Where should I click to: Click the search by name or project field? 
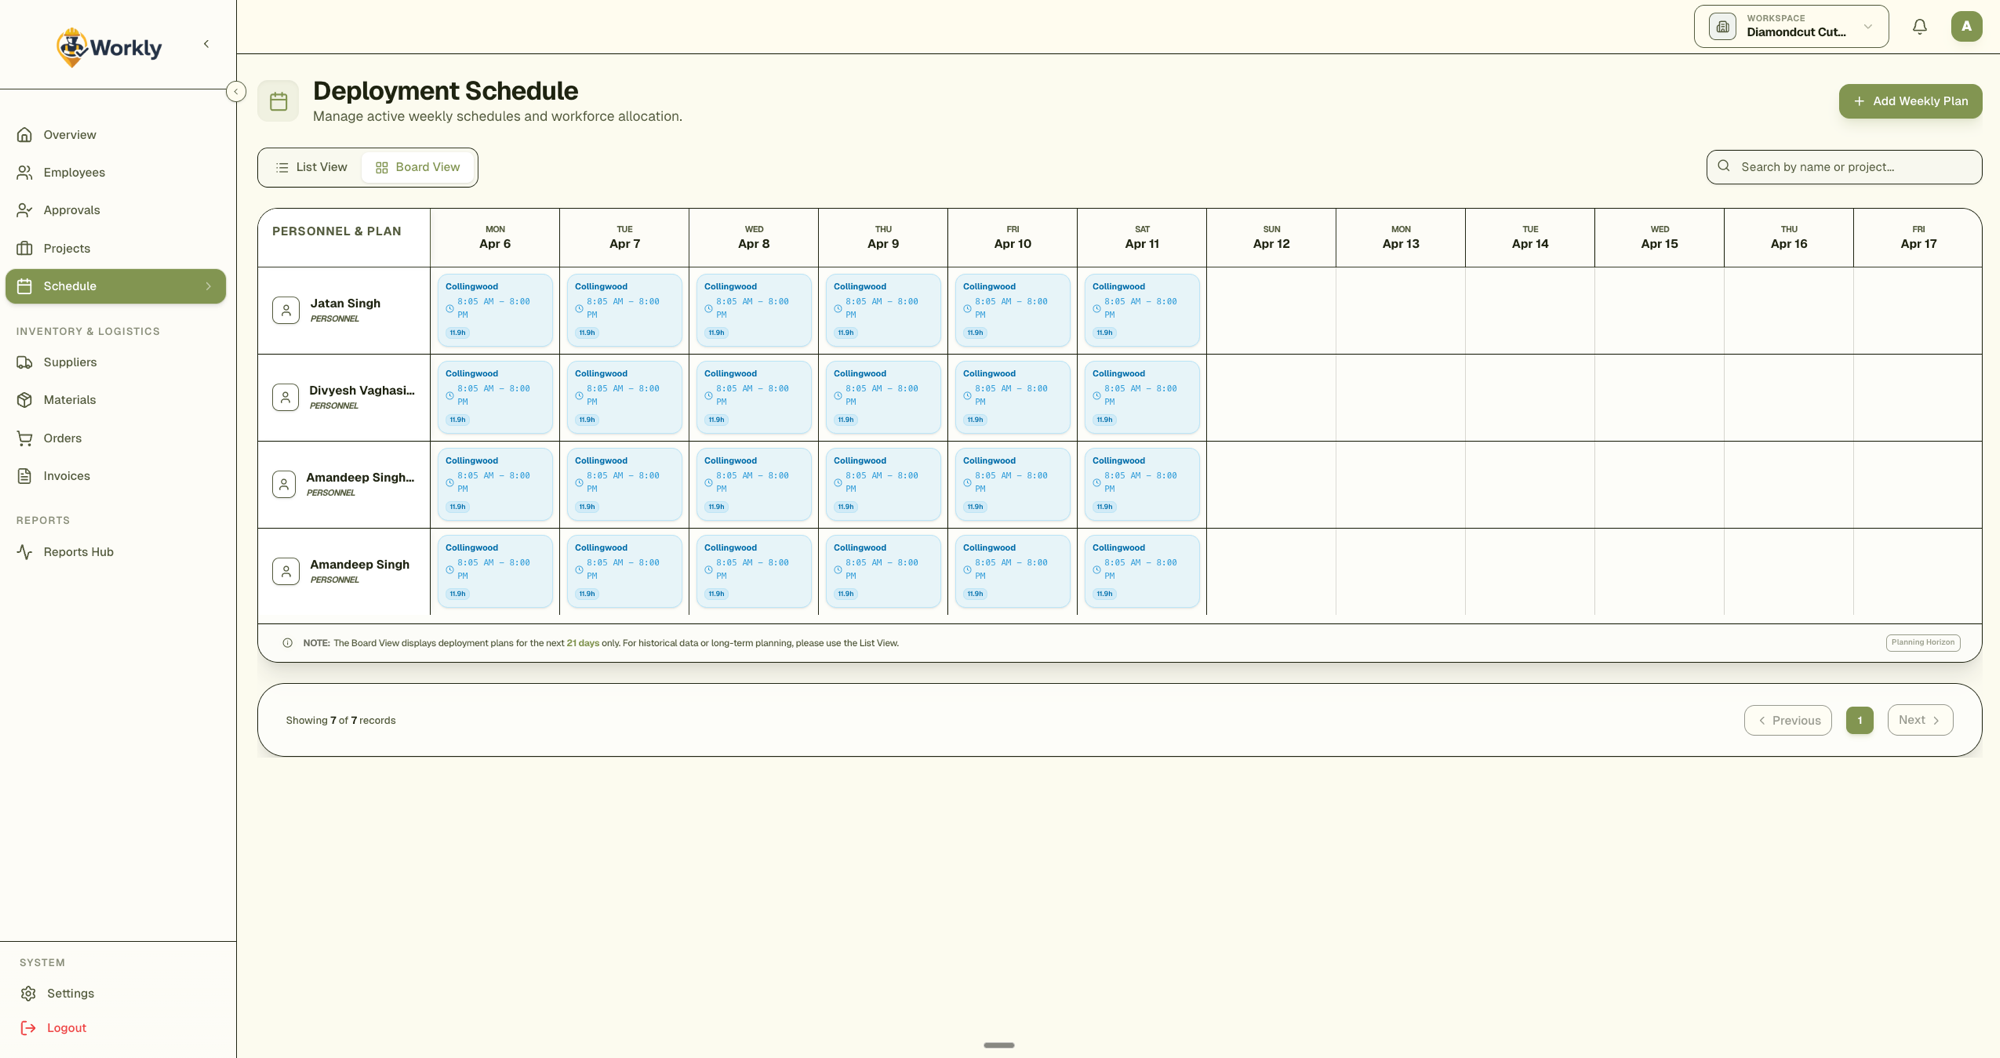click(1844, 166)
